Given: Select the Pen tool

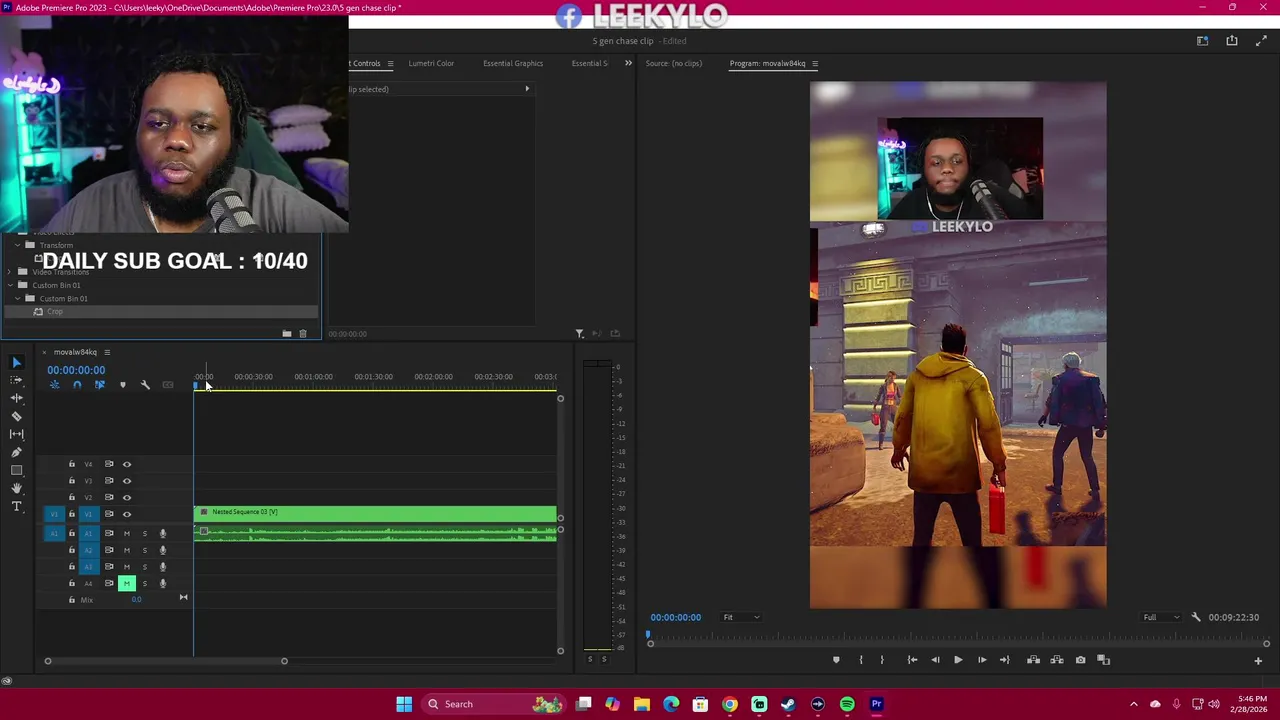Looking at the screenshot, I should [16, 452].
